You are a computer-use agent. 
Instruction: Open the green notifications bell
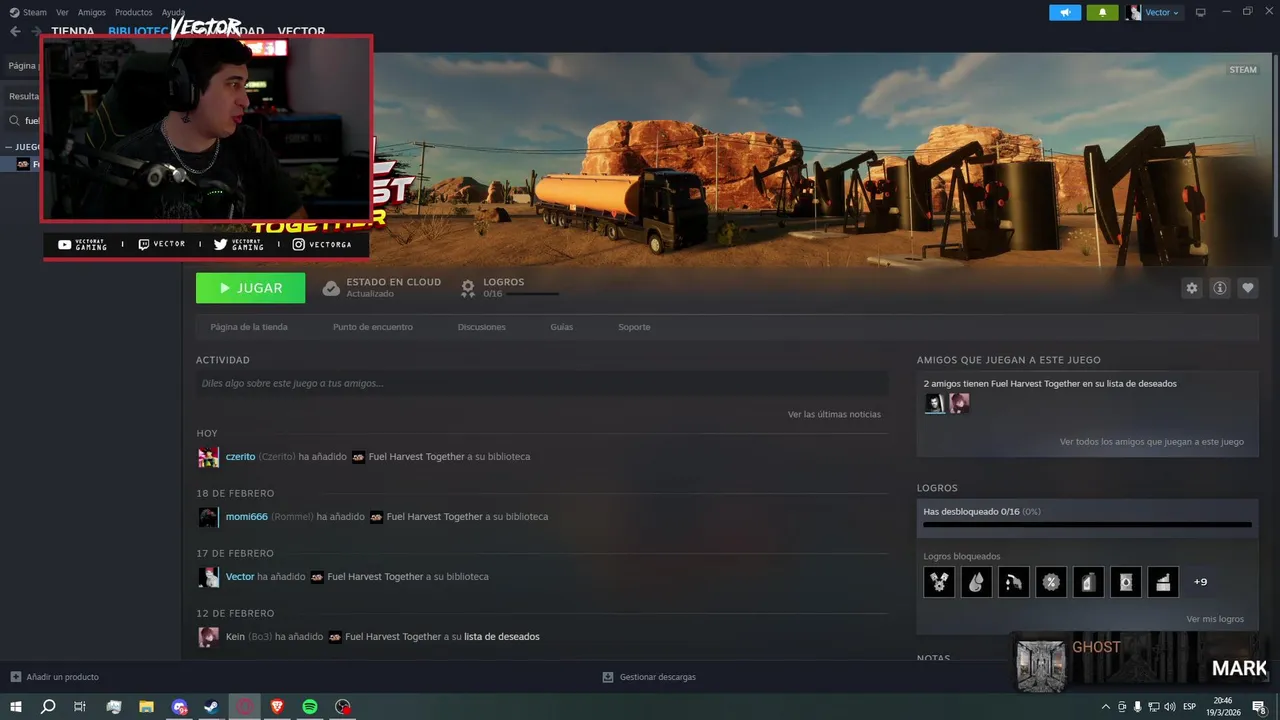click(1102, 12)
